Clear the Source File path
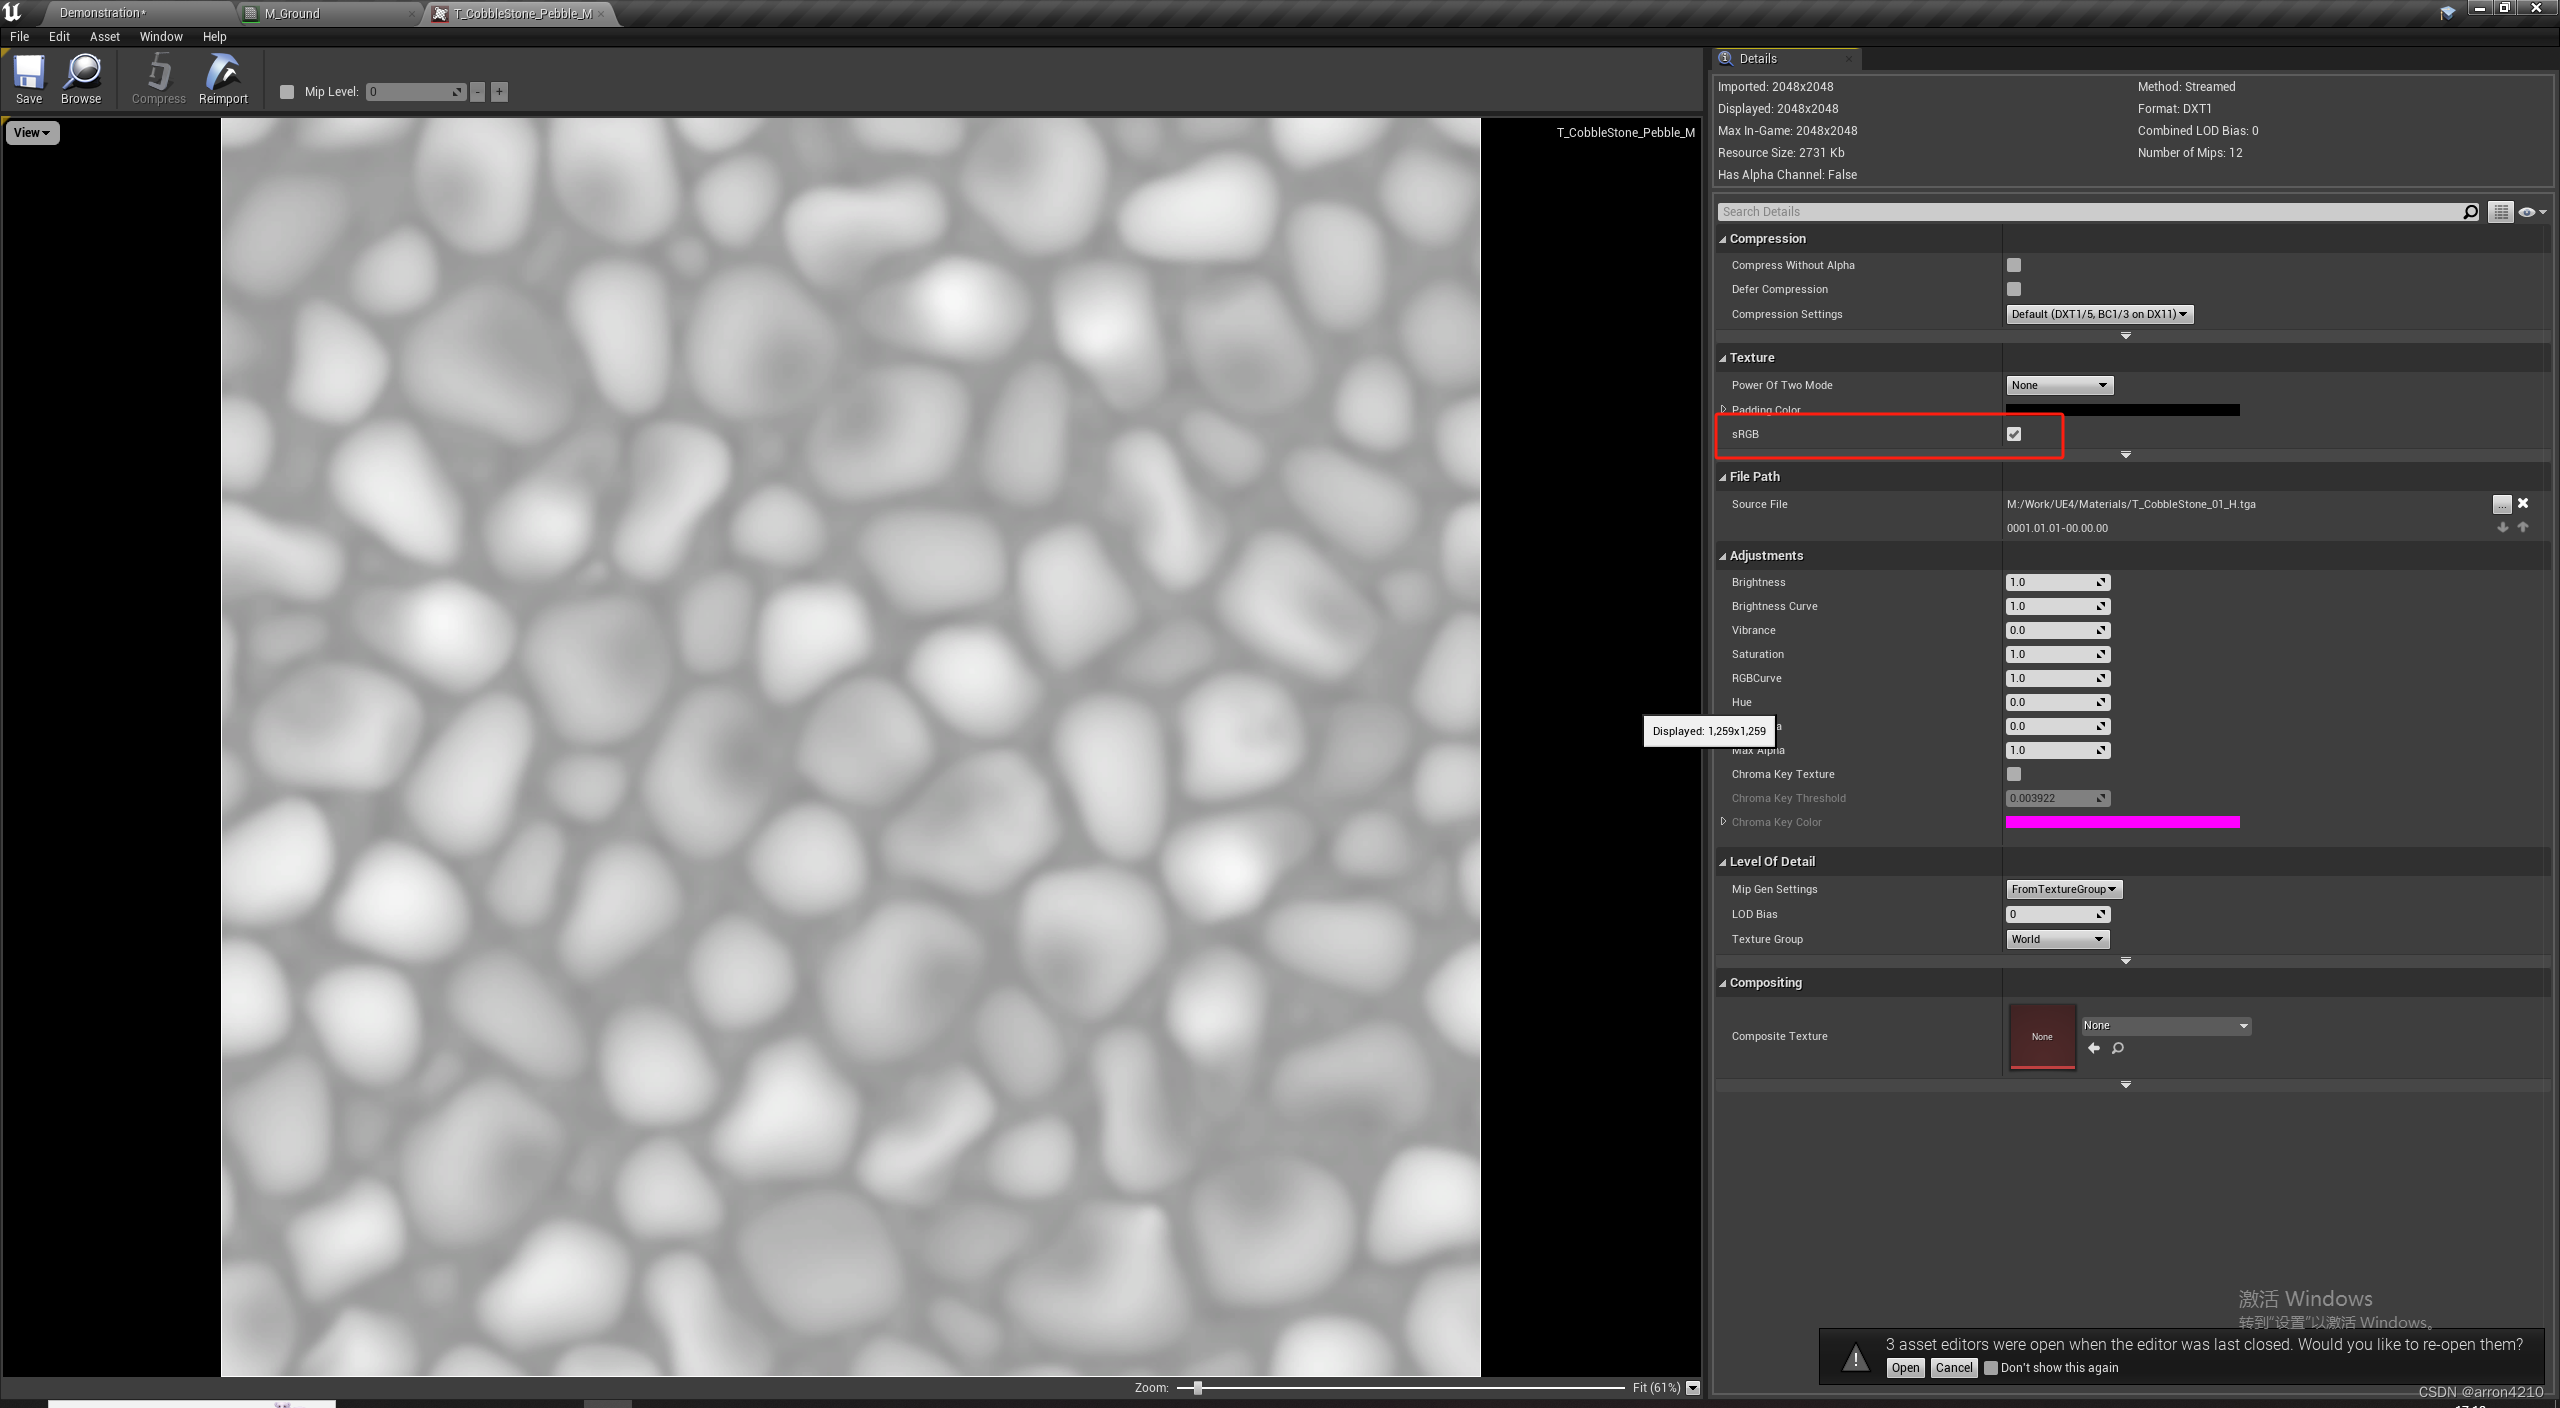This screenshot has width=2560, height=1408. [x=2523, y=504]
